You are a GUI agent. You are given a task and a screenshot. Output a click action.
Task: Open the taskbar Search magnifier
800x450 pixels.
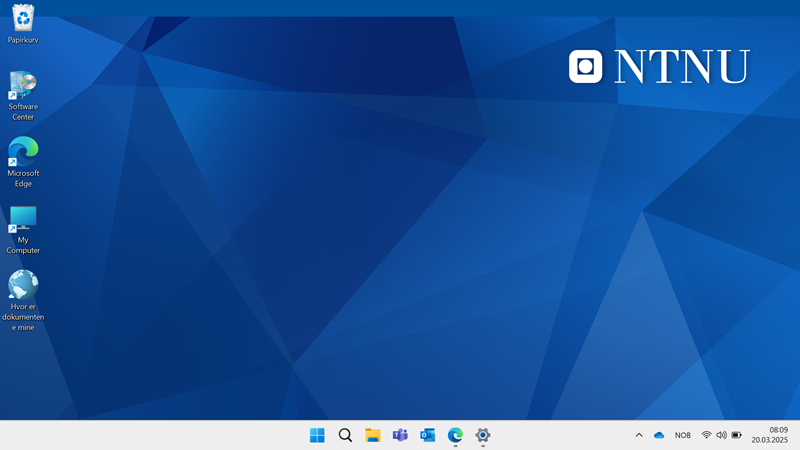coord(345,435)
